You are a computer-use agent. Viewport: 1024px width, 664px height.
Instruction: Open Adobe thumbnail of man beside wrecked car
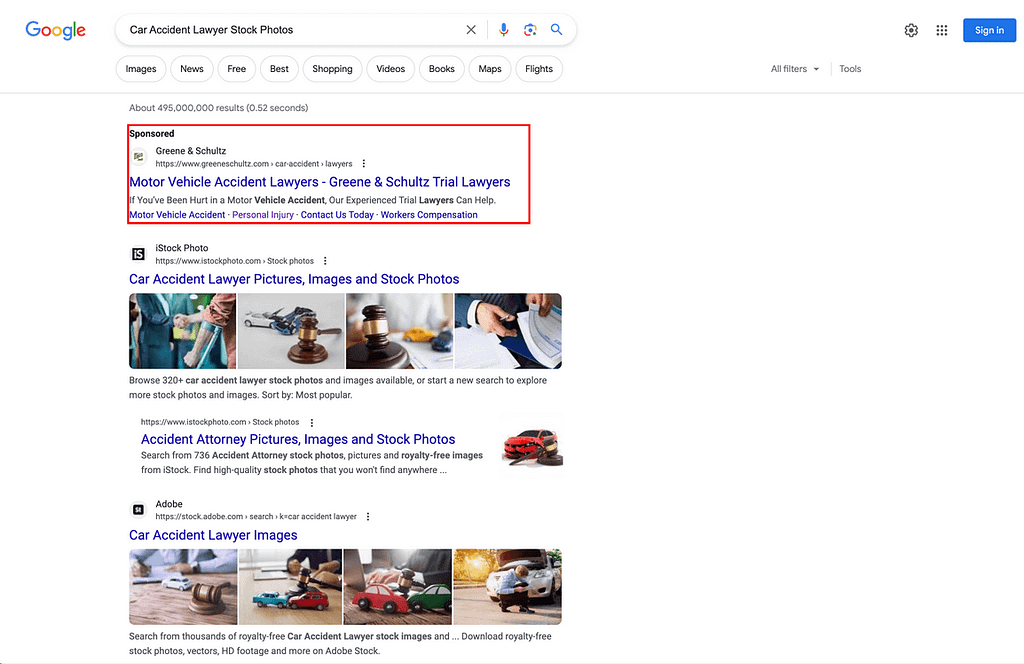(507, 587)
